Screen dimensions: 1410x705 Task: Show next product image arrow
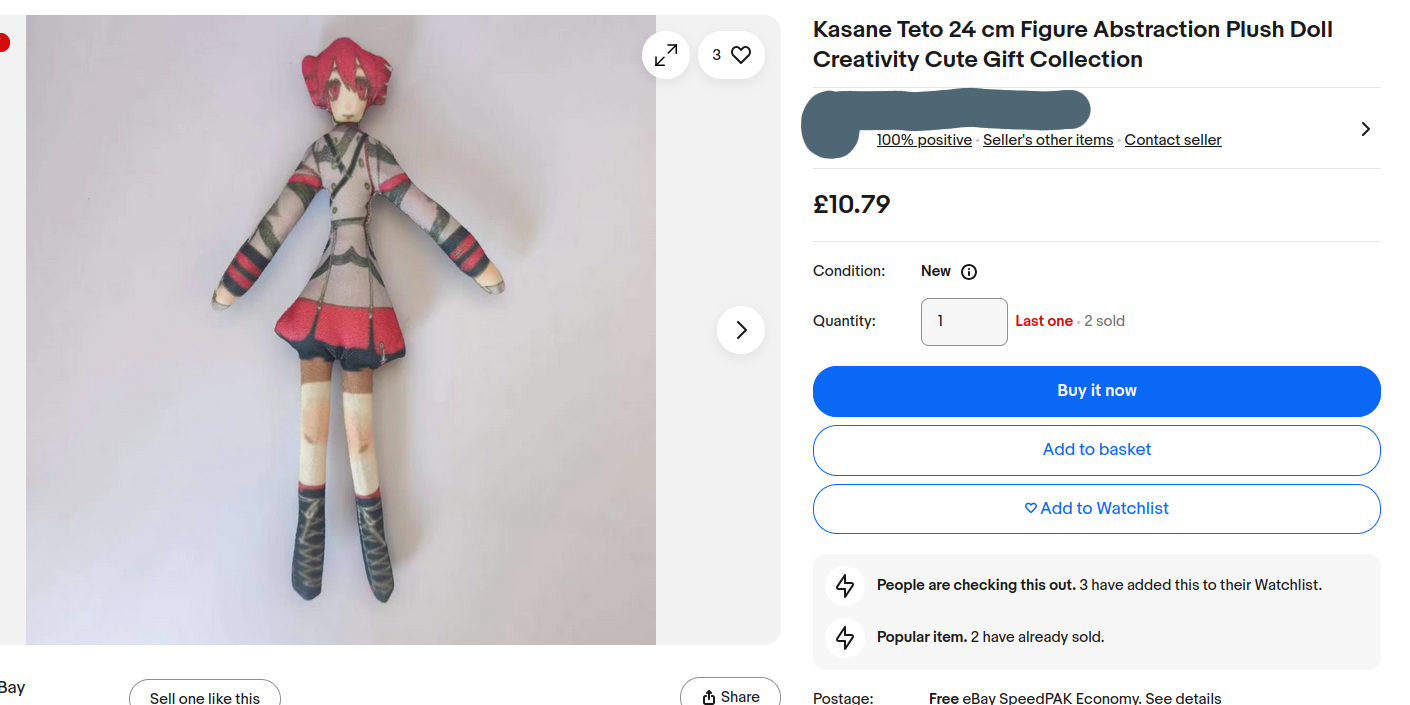[741, 330]
